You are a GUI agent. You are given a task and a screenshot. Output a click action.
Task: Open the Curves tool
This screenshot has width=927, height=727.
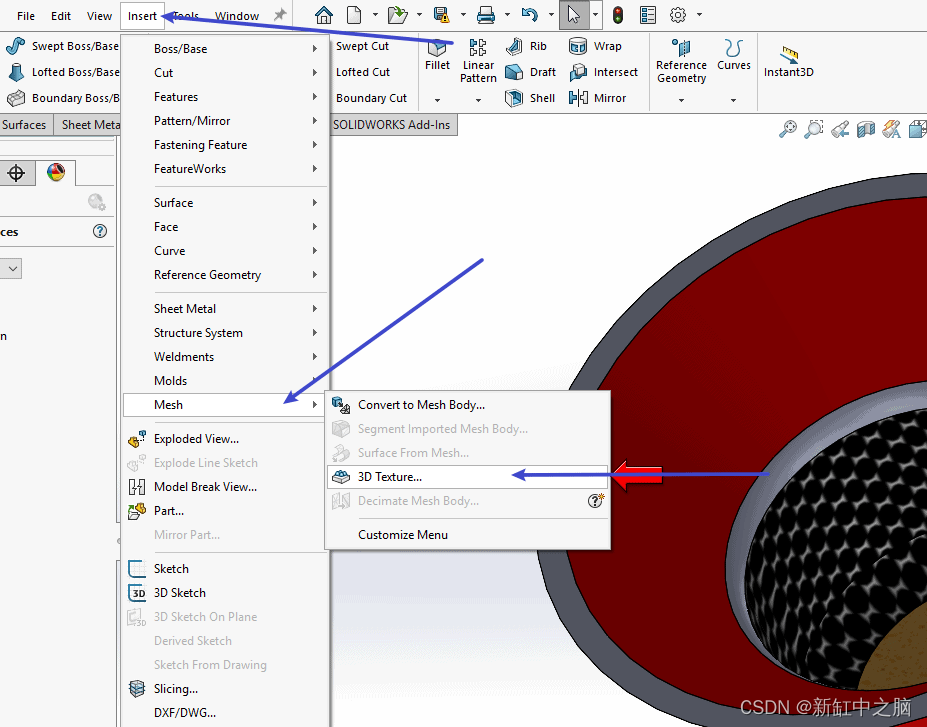(734, 55)
